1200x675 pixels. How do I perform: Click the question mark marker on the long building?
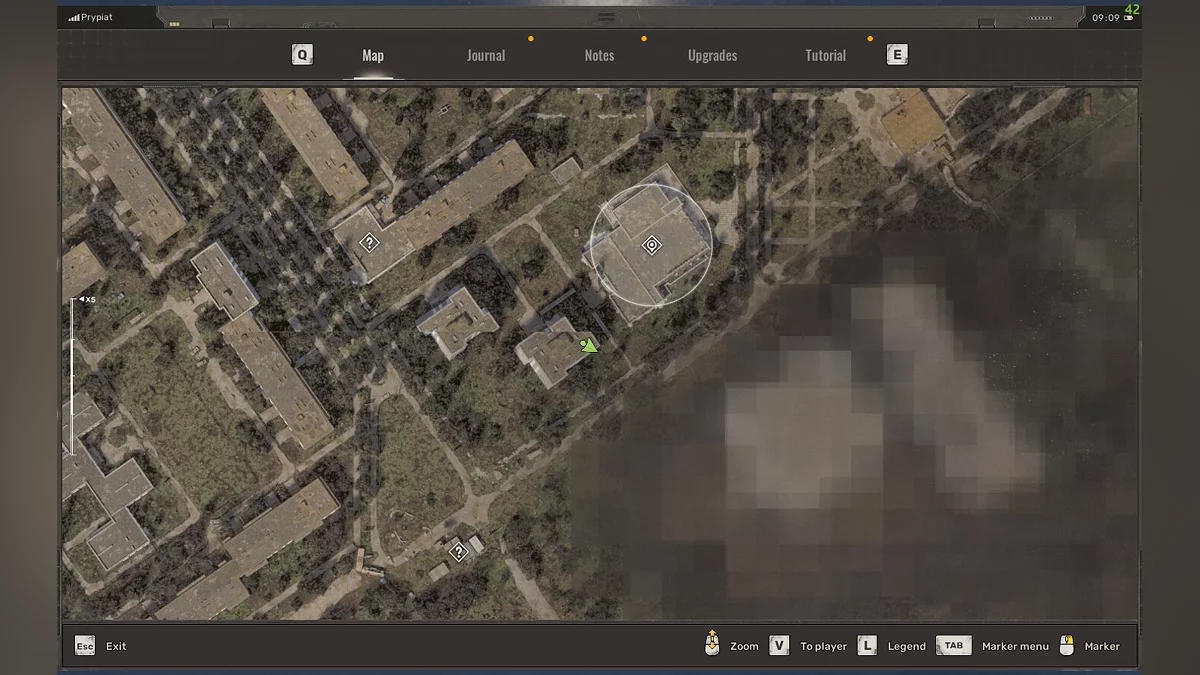(x=369, y=242)
